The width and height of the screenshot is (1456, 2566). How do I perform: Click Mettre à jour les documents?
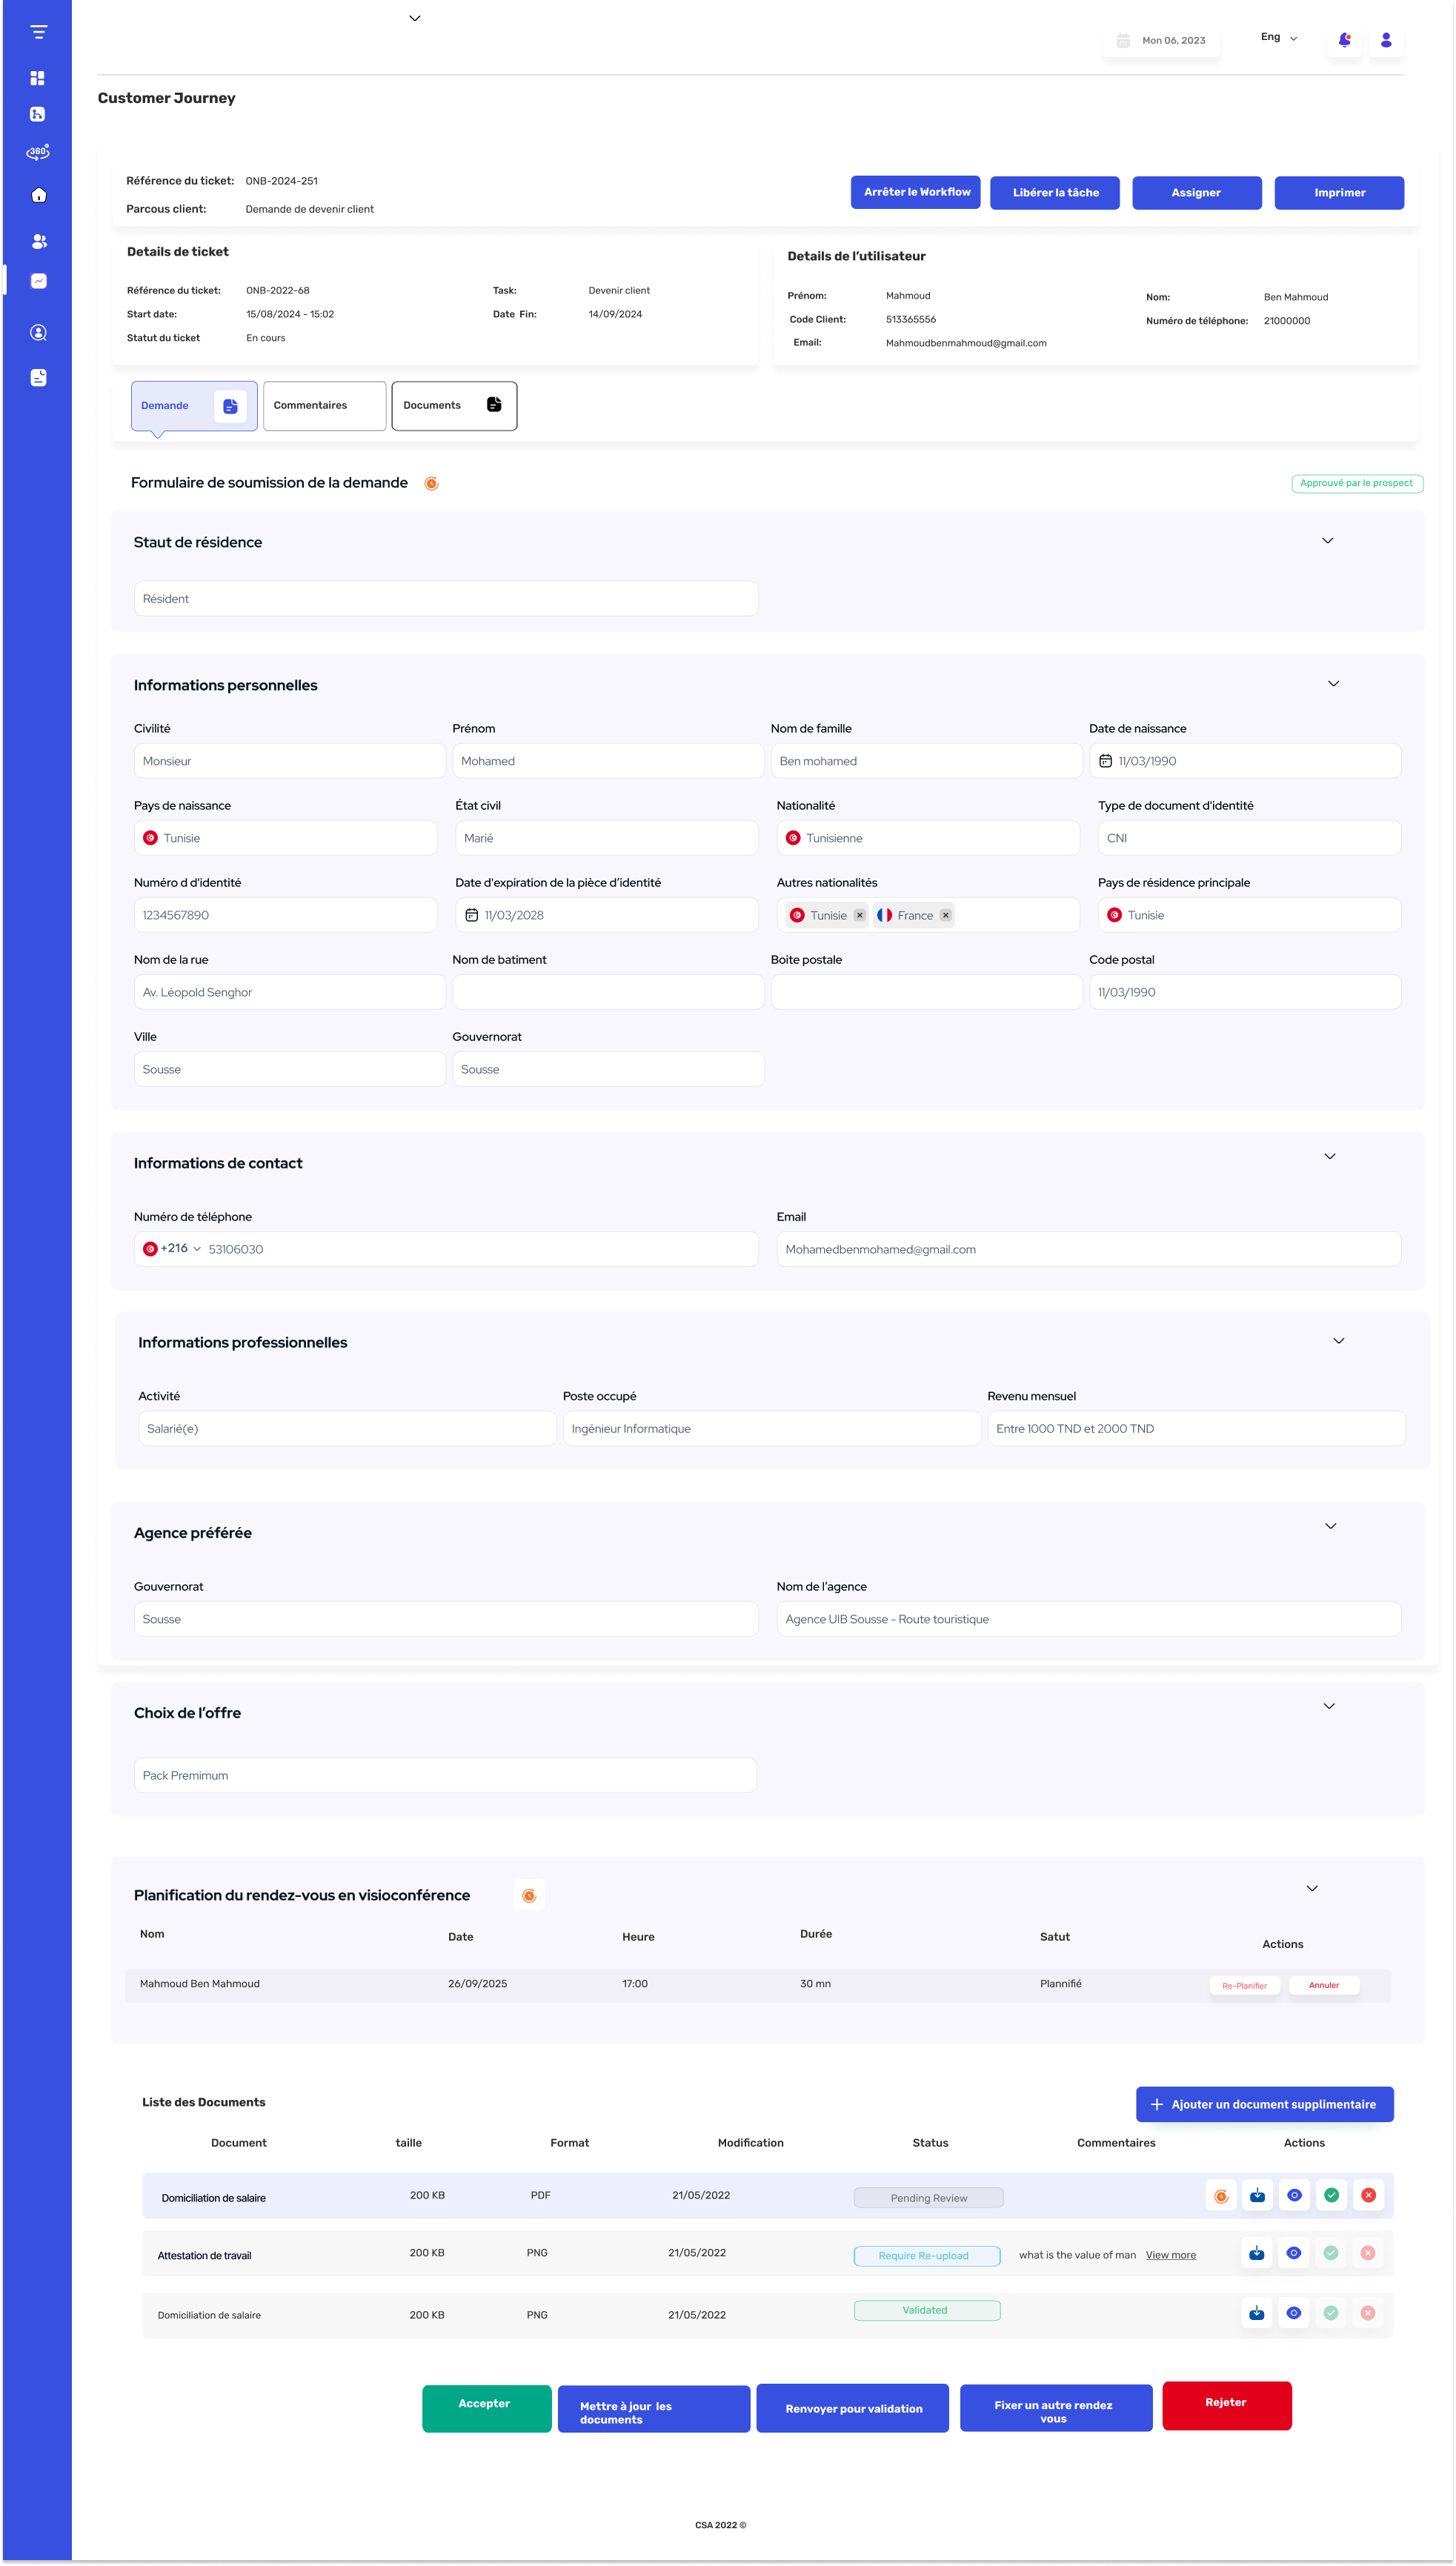(653, 2408)
